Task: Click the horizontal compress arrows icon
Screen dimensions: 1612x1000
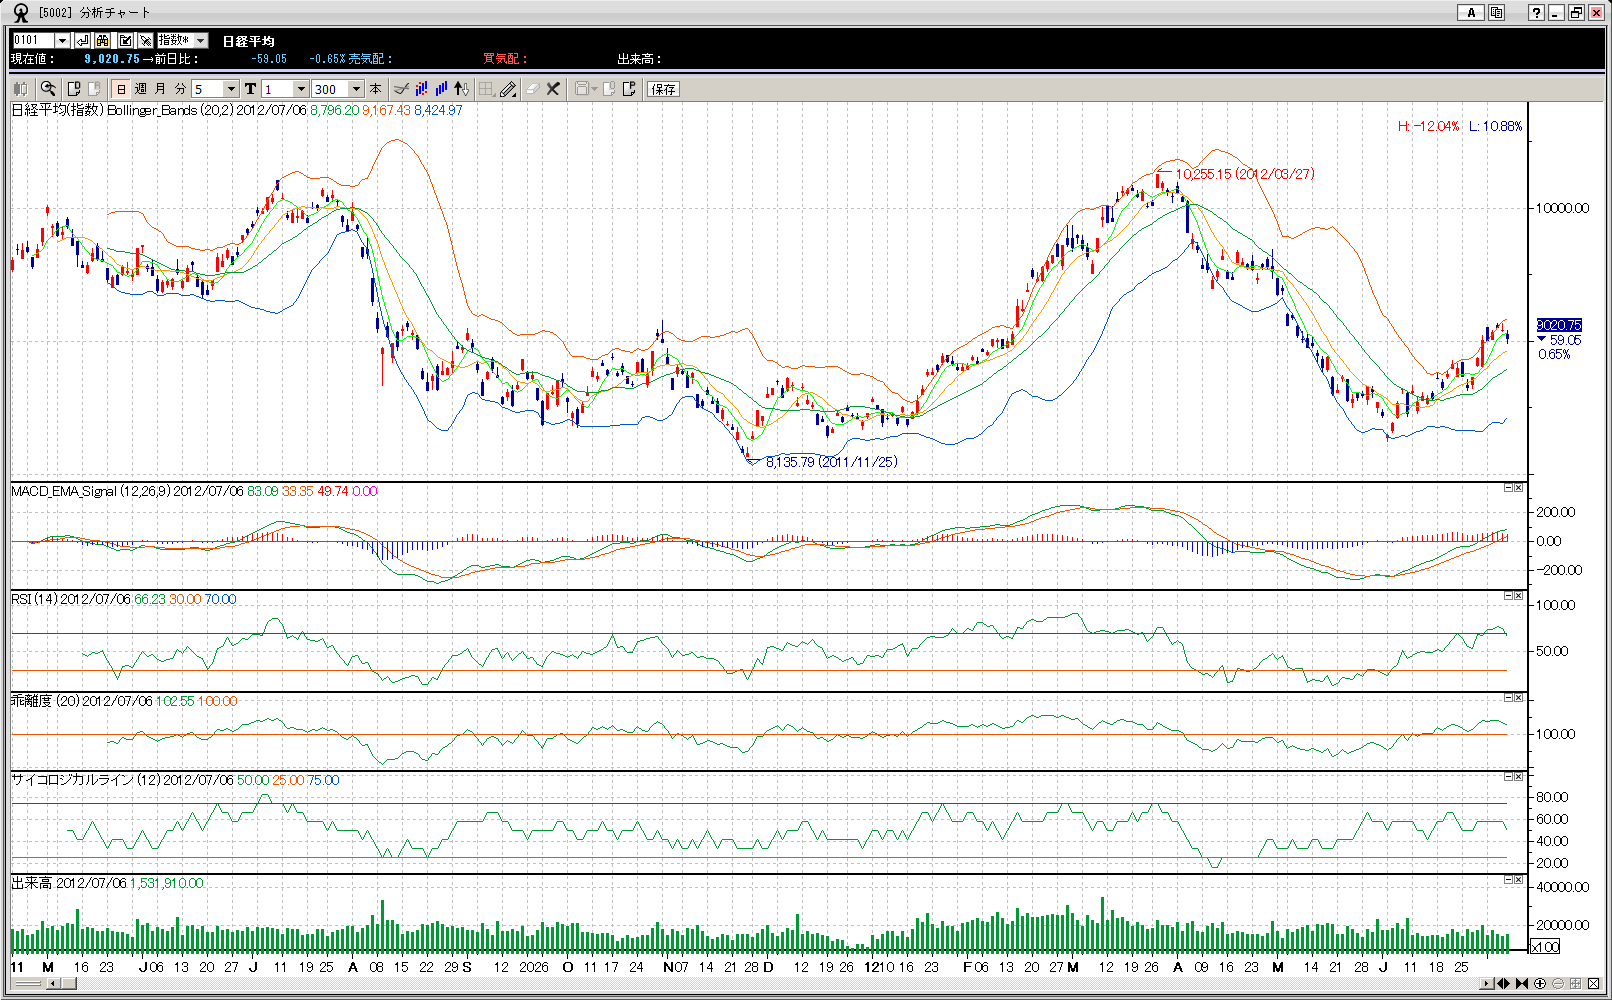Action: click(x=1522, y=984)
